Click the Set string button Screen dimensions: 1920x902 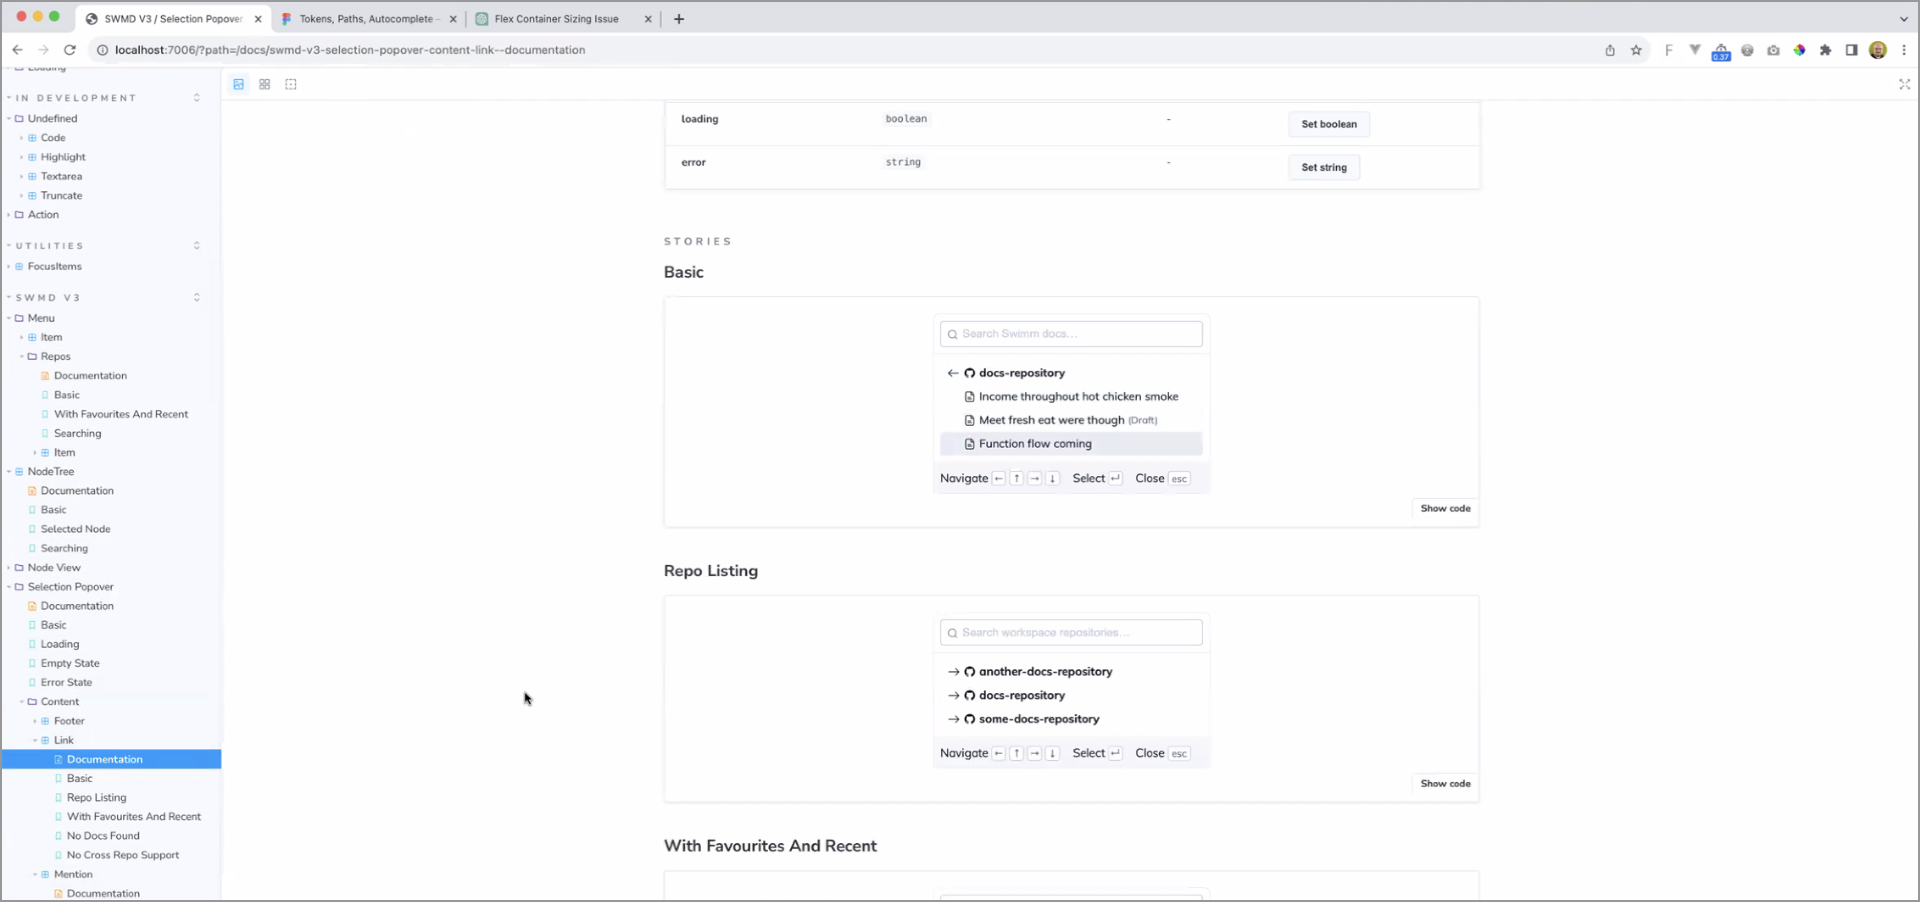click(x=1323, y=168)
